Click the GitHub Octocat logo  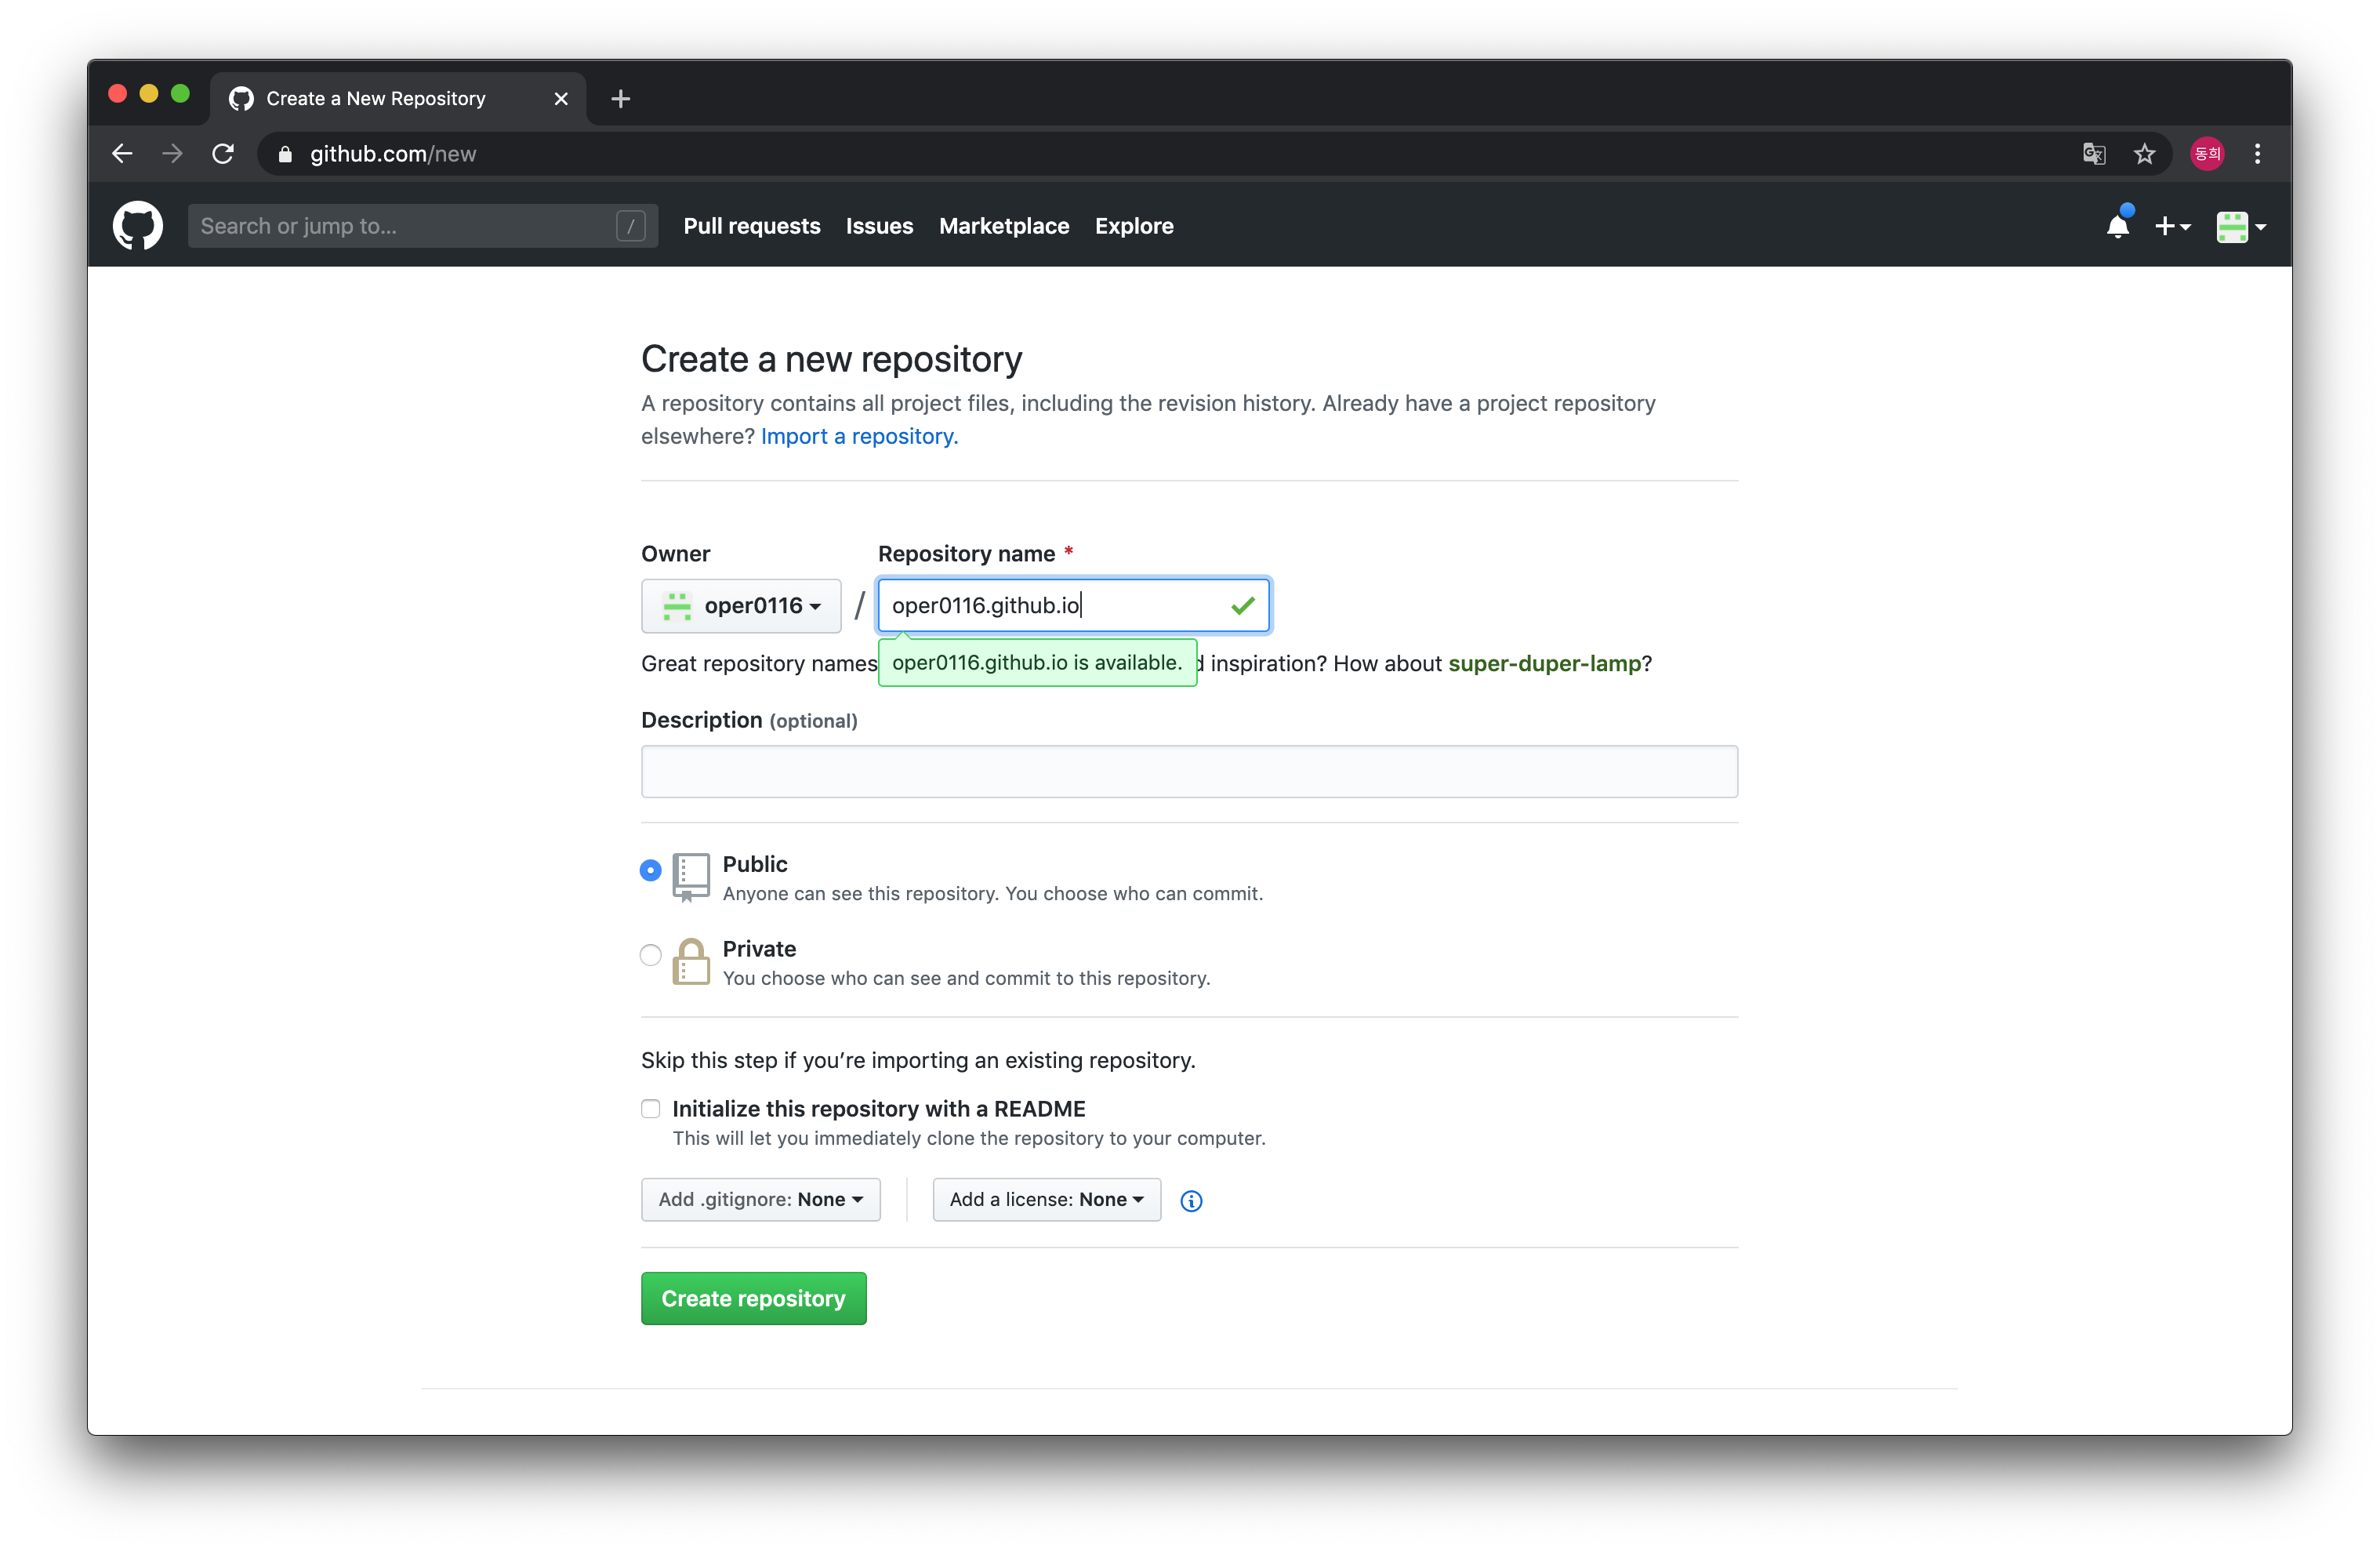pyautogui.click(x=137, y=226)
